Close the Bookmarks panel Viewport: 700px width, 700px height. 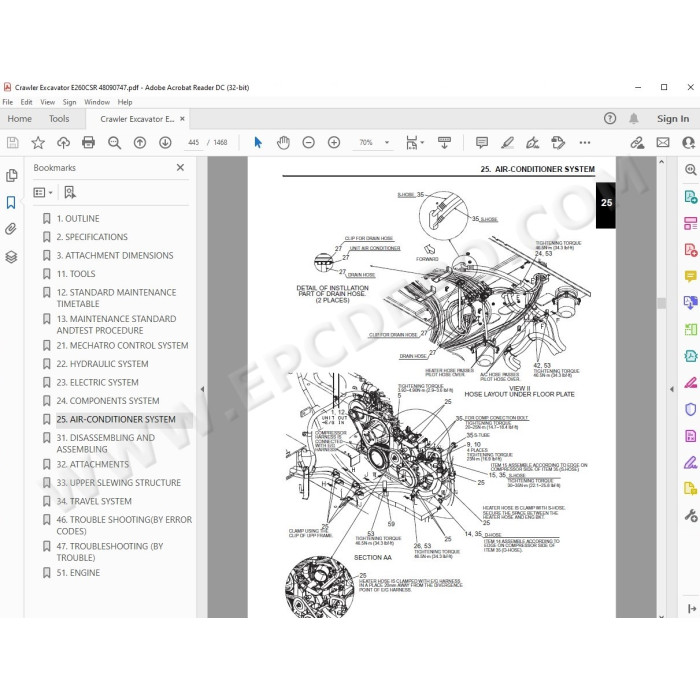(180, 167)
